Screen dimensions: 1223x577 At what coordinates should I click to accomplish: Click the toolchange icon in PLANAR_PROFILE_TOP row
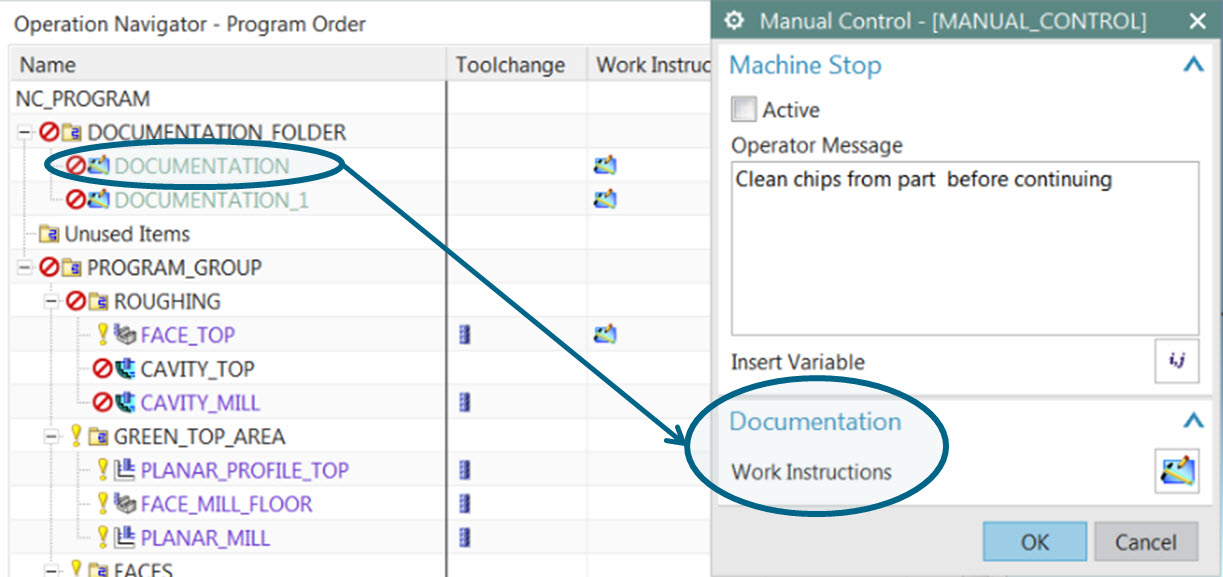[464, 470]
